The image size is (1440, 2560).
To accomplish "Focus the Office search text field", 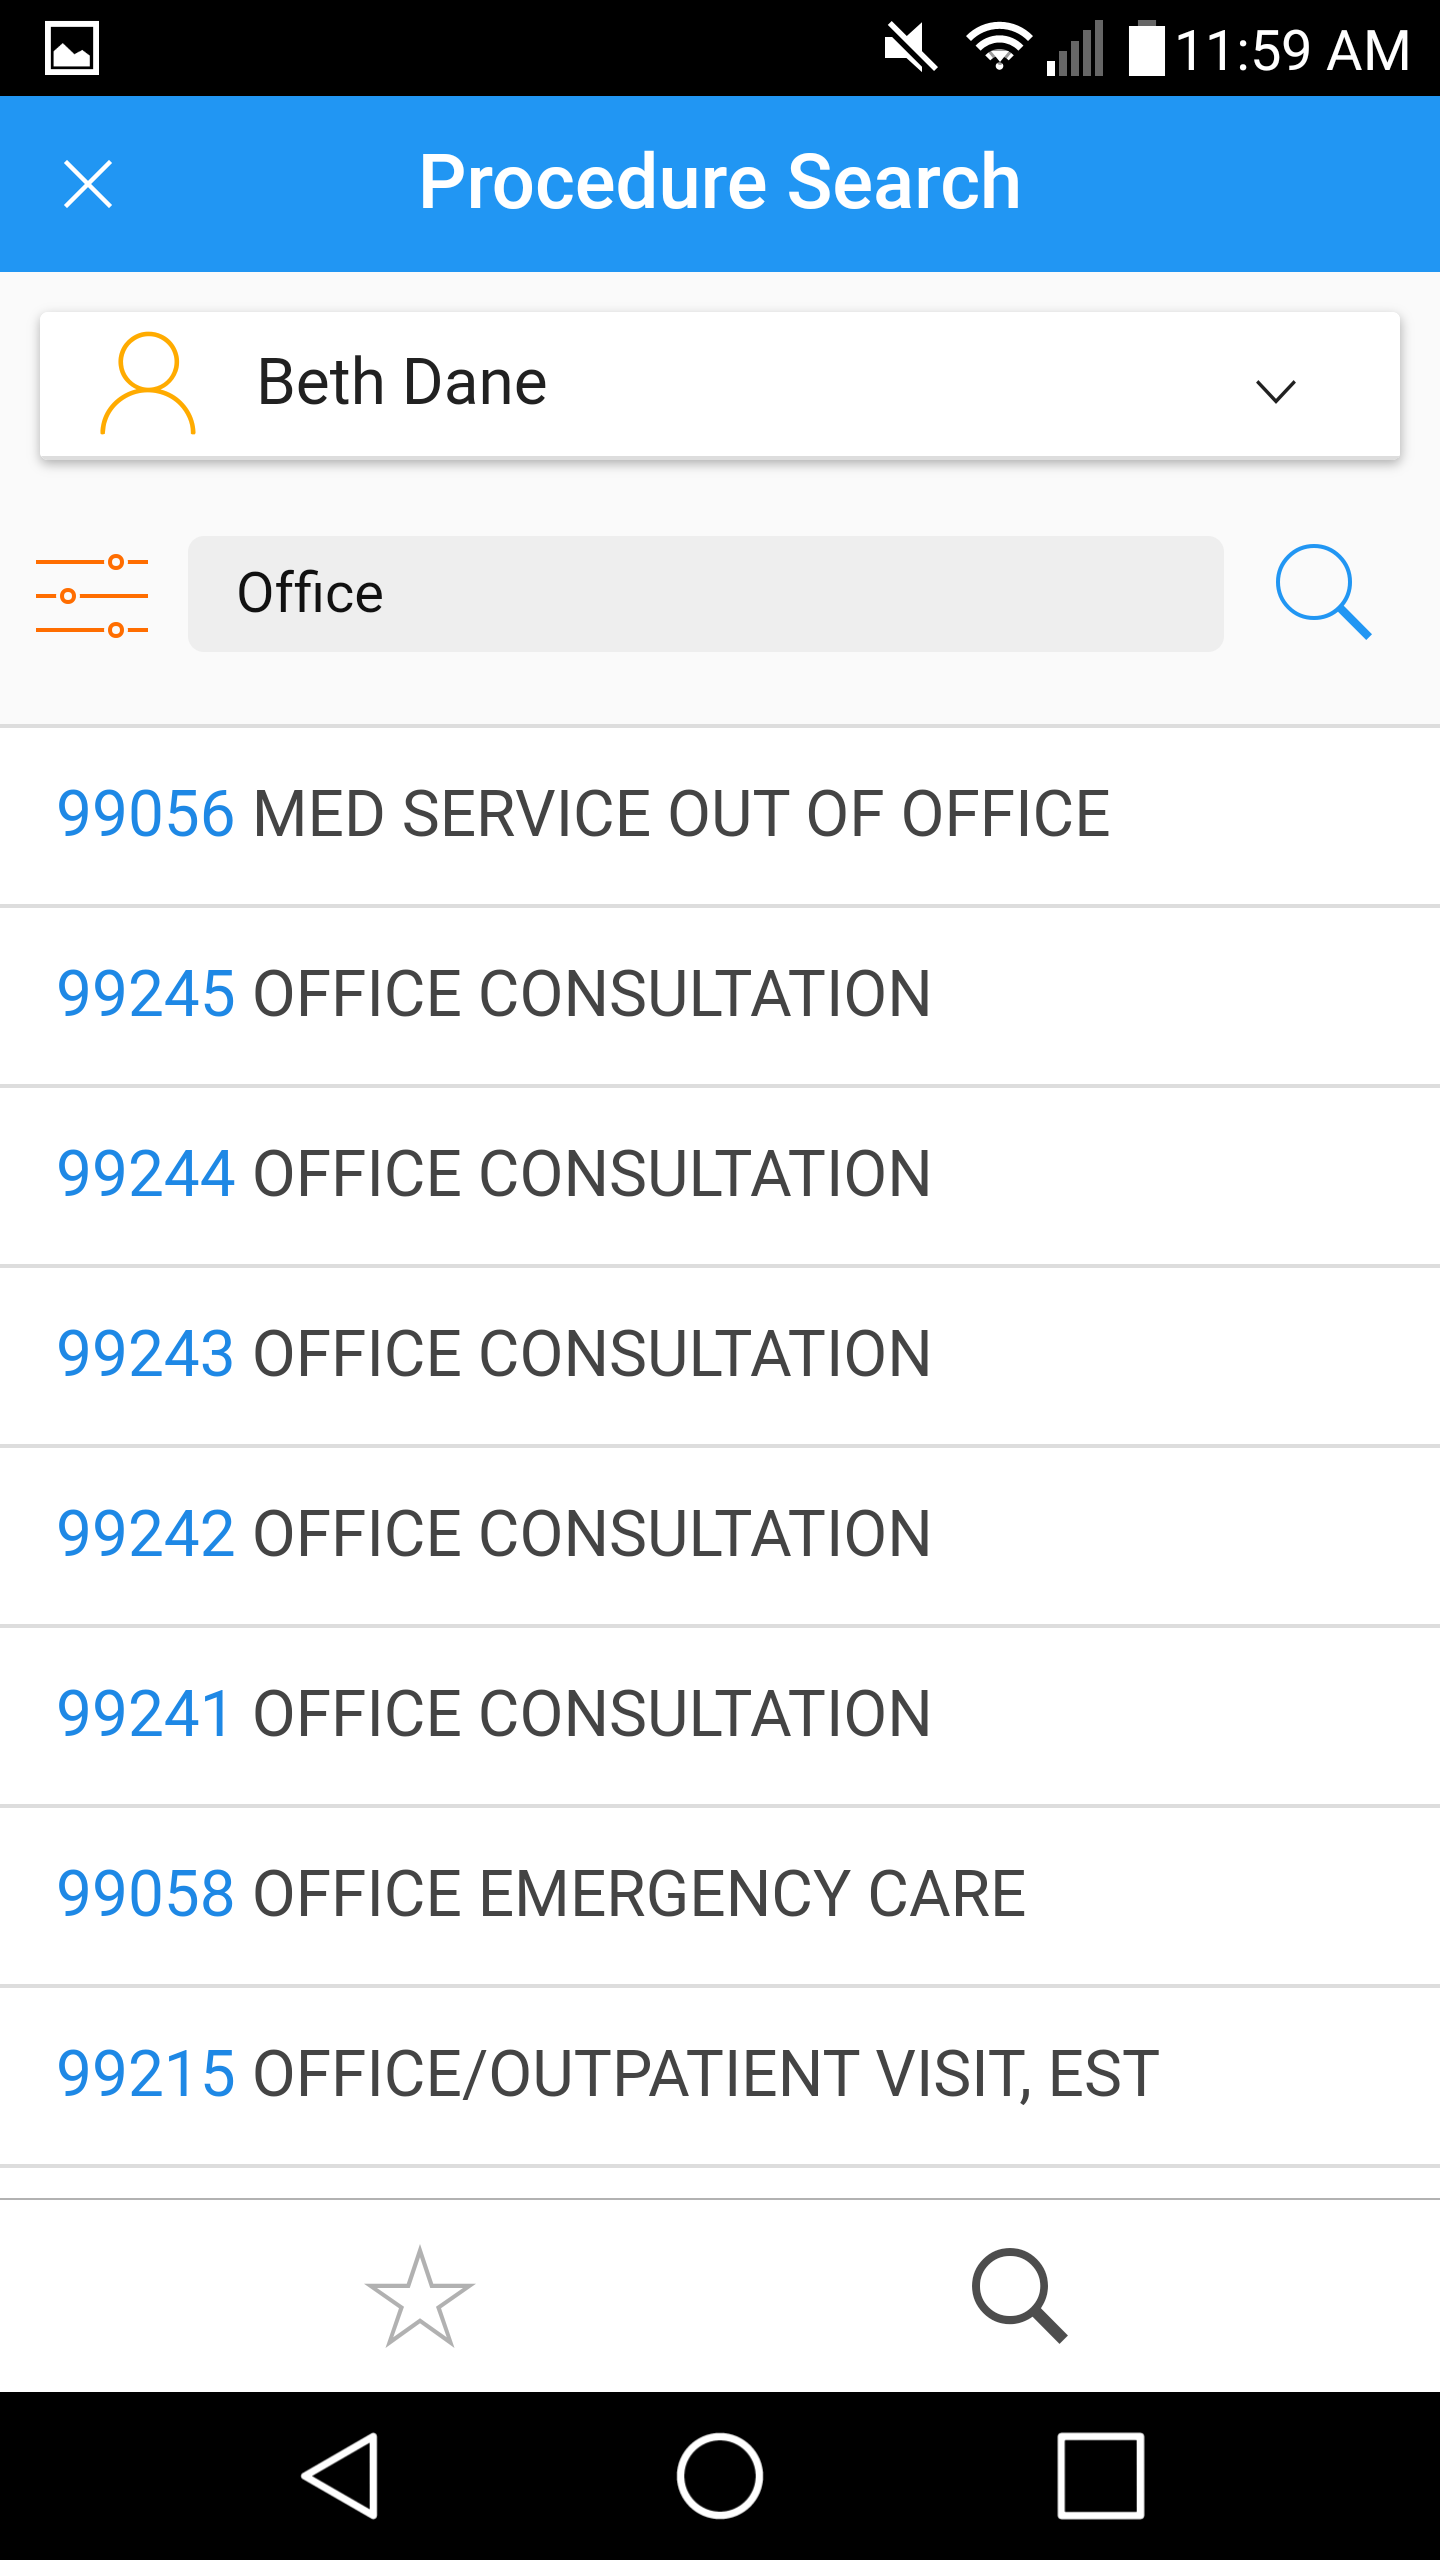I will pyautogui.click(x=706, y=594).
